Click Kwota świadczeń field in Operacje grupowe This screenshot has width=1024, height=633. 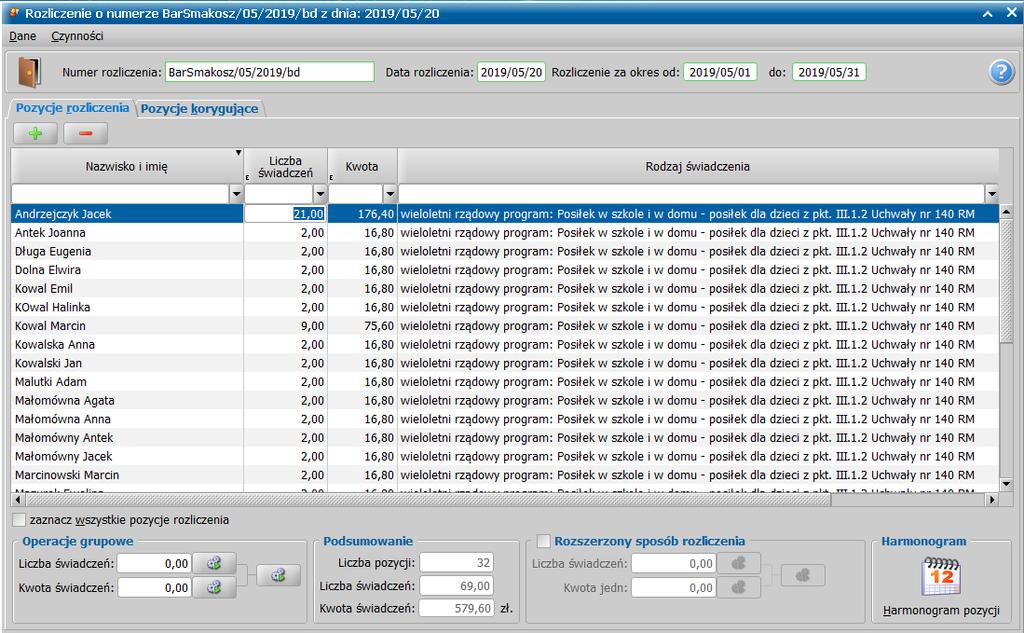coord(154,587)
